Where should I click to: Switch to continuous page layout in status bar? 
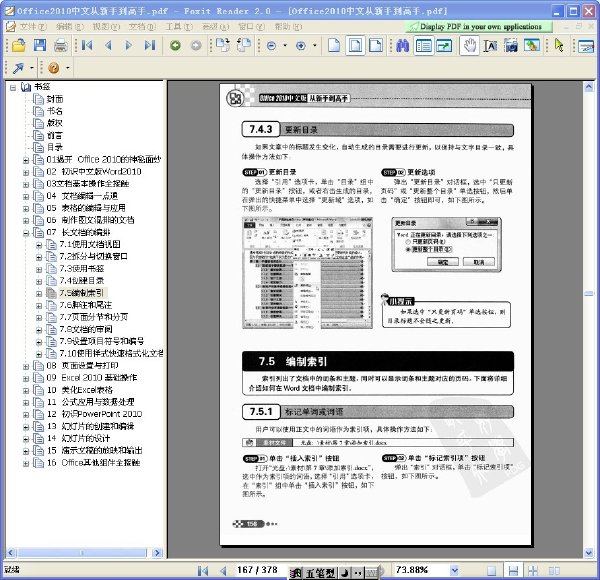pos(513,571)
